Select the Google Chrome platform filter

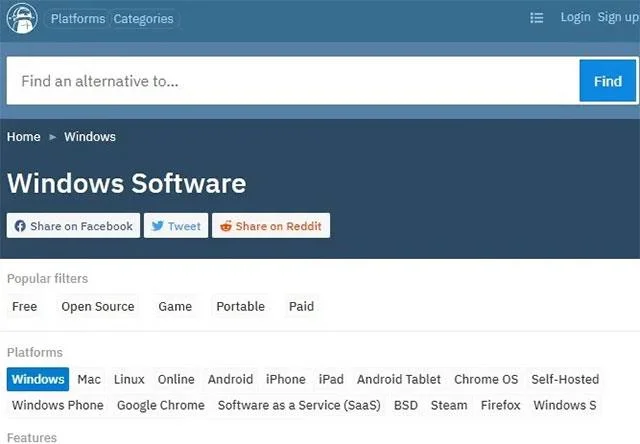[x=161, y=405]
